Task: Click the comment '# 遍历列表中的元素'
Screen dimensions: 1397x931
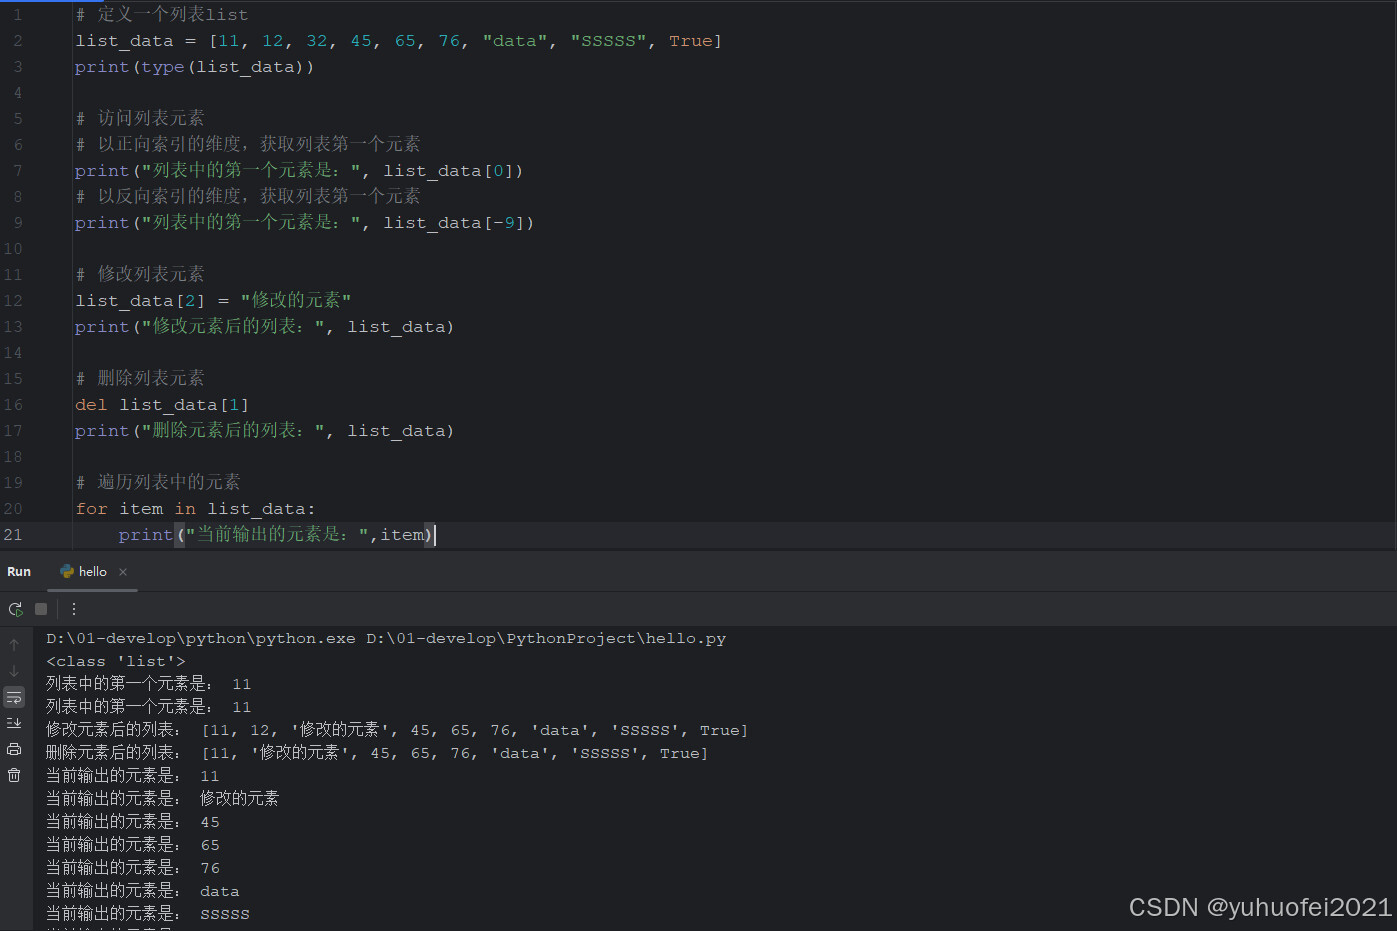Action: (158, 482)
